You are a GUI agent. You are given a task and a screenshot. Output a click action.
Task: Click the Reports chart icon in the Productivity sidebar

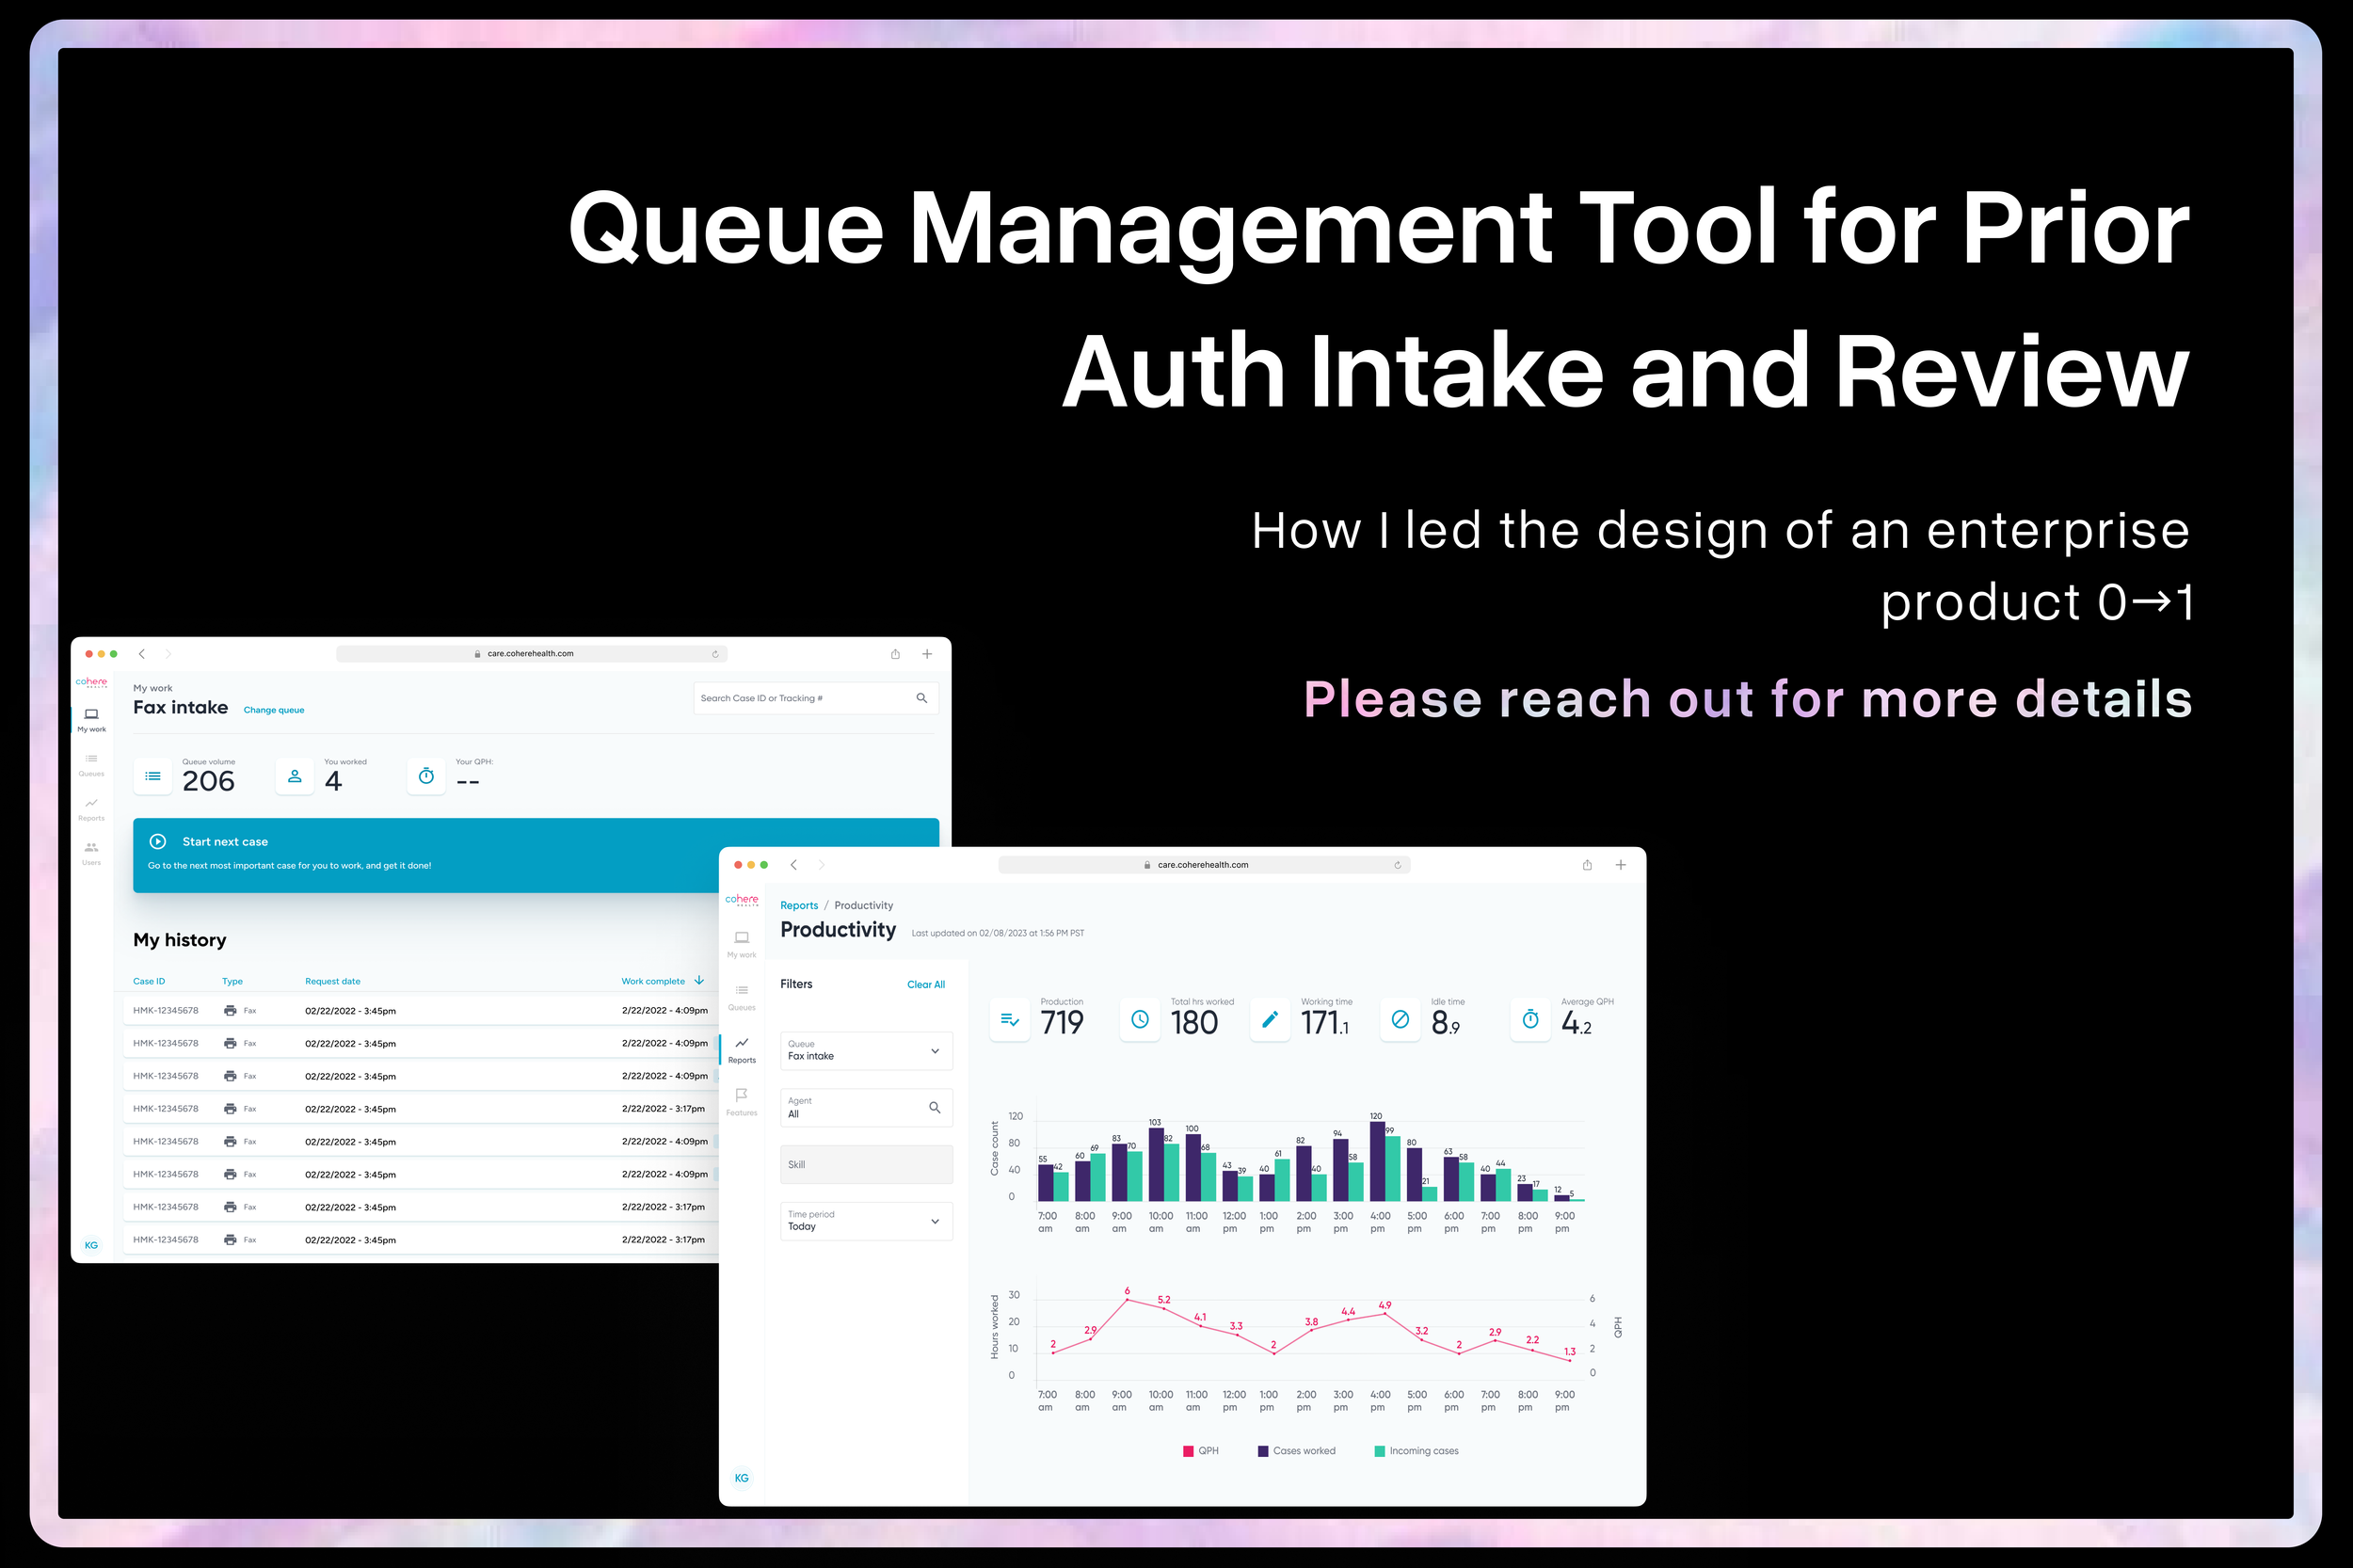click(741, 1043)
